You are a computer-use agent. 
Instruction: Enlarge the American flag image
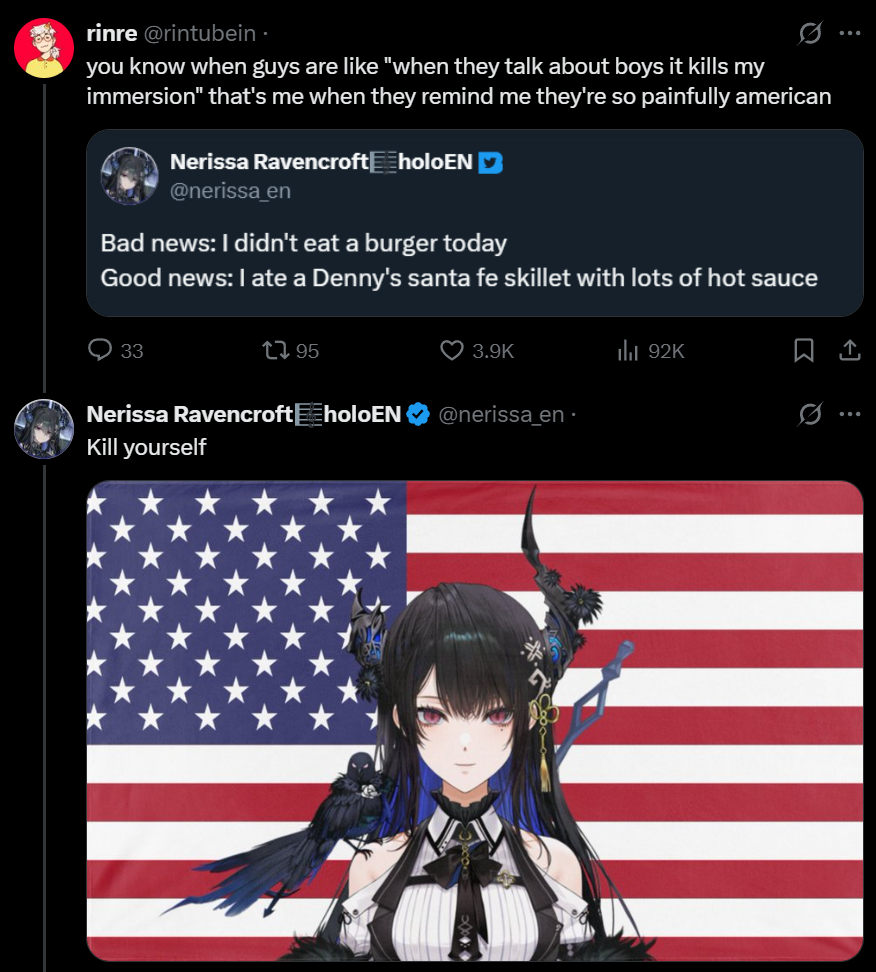pos(474,720)
